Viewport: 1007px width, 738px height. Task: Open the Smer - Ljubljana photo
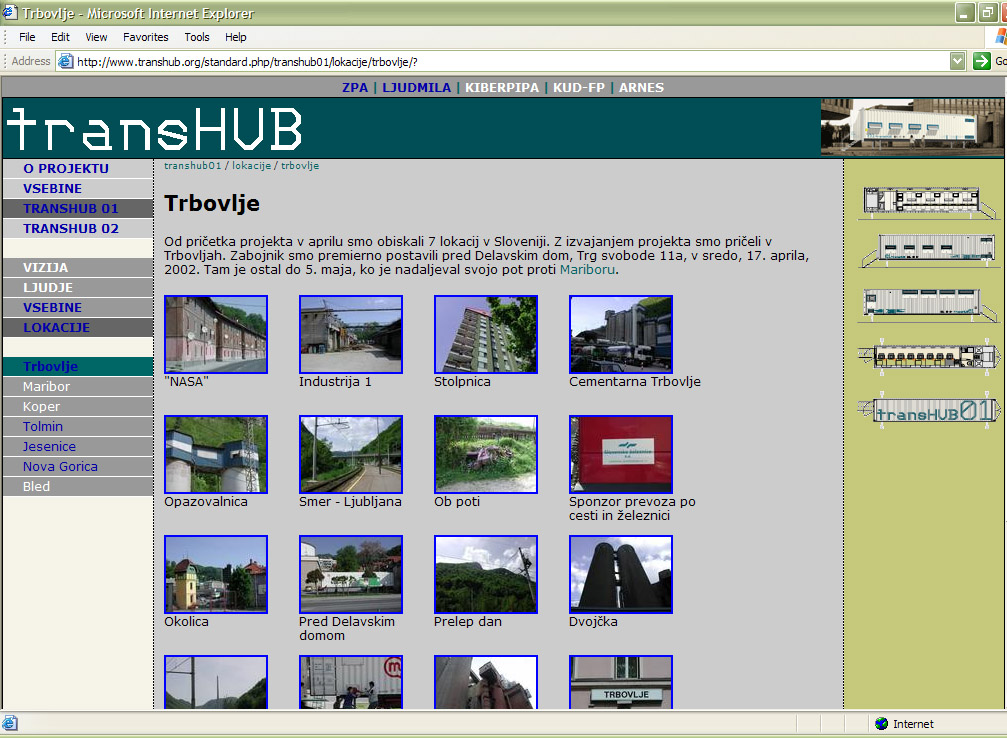point(351,454)
